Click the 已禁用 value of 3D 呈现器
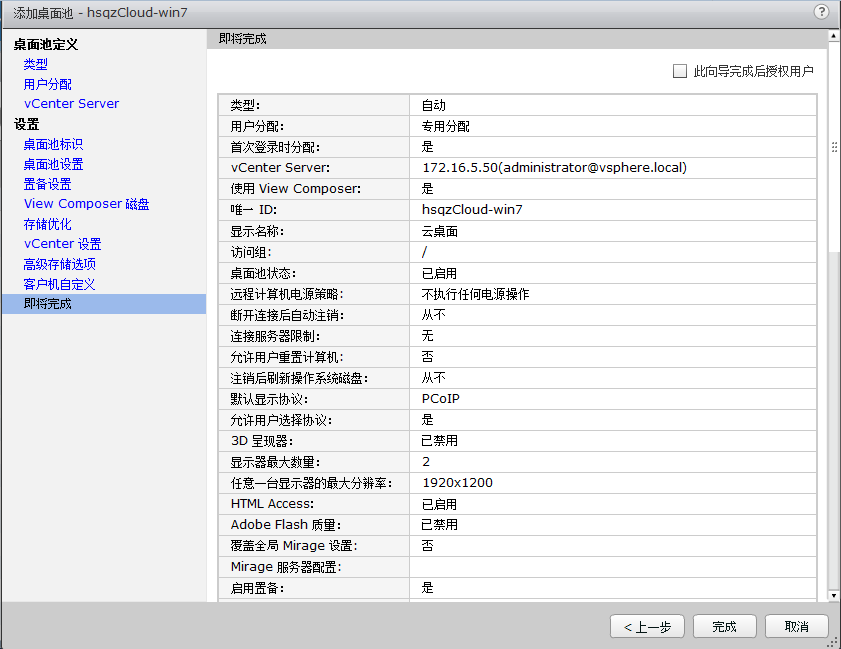The image size is (841, 649). pos(439,441)
